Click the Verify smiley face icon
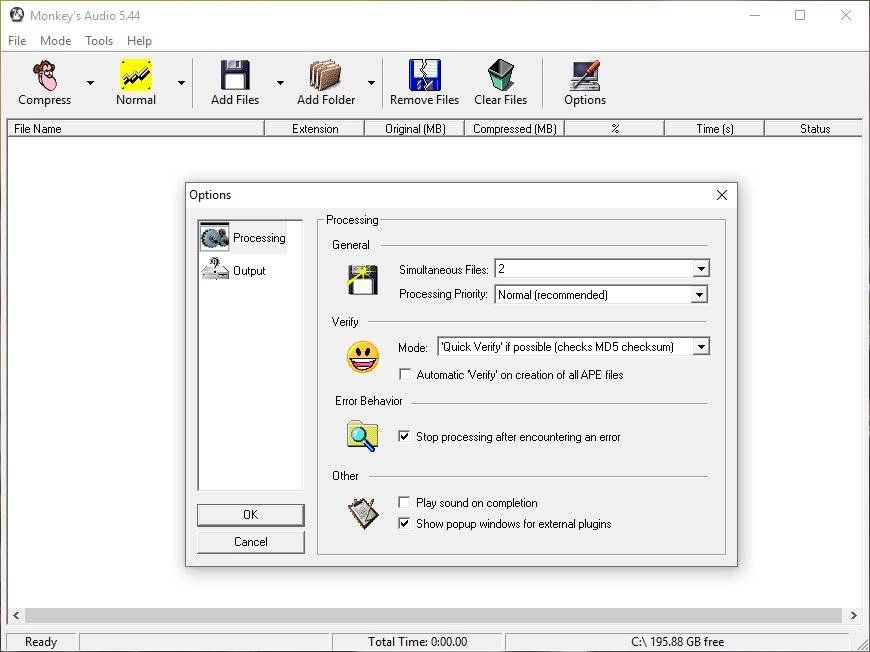Viewport: 870px width, 652px height. [363, 357]
